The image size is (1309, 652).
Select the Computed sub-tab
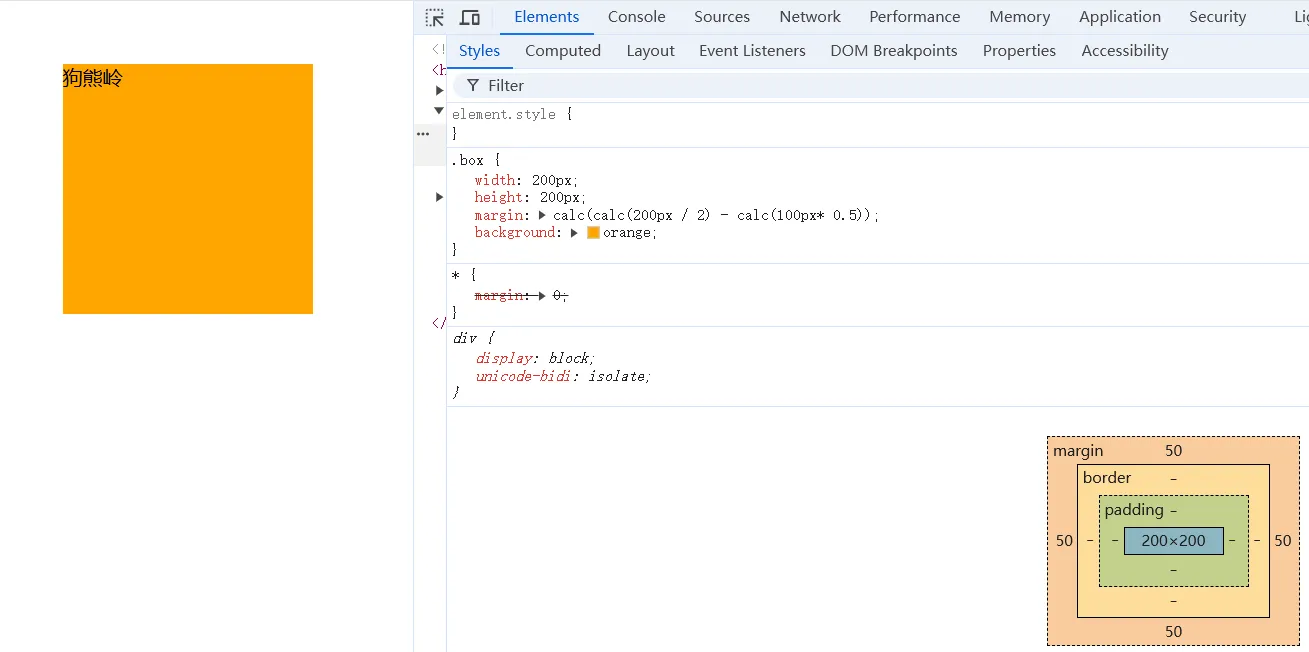[563, 51]
